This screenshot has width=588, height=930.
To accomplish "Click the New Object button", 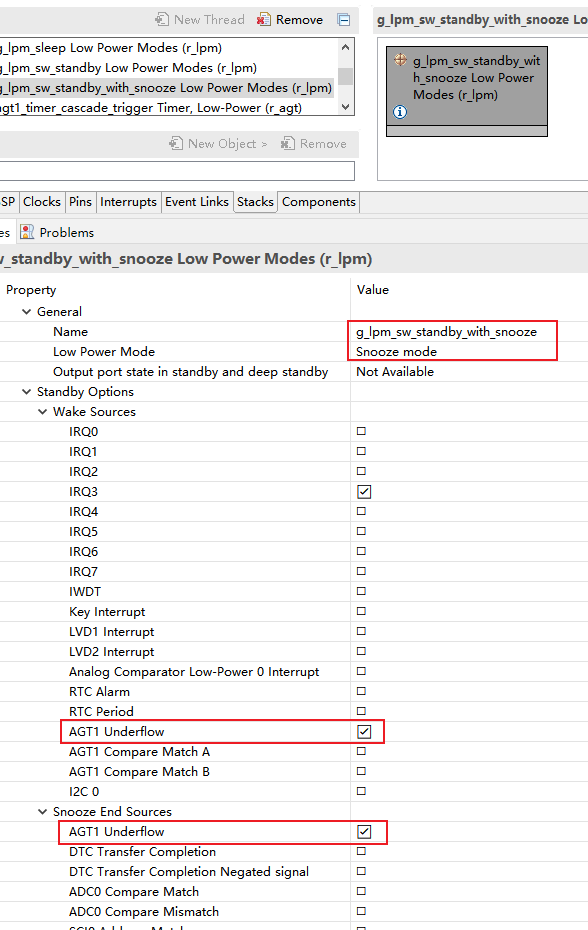I will pos(218,144).
